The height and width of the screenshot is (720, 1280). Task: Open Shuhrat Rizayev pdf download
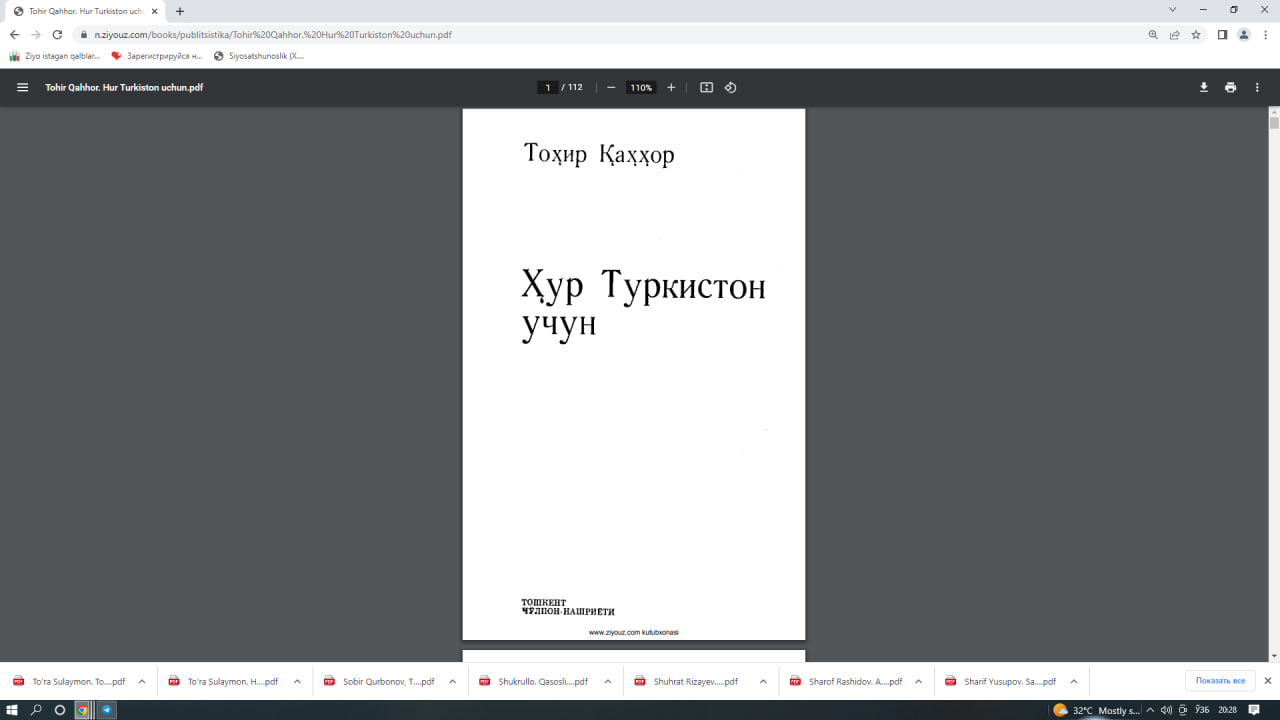(688, 681)
